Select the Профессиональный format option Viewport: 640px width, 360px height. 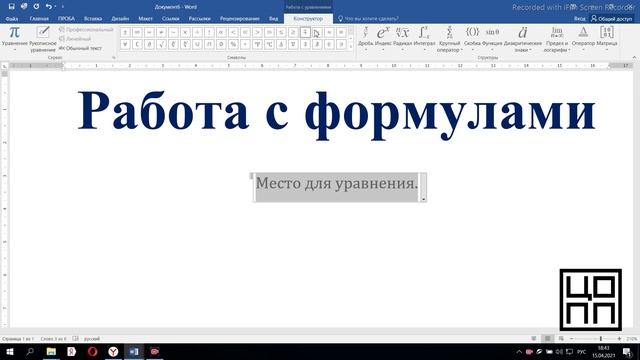point(86,29)
